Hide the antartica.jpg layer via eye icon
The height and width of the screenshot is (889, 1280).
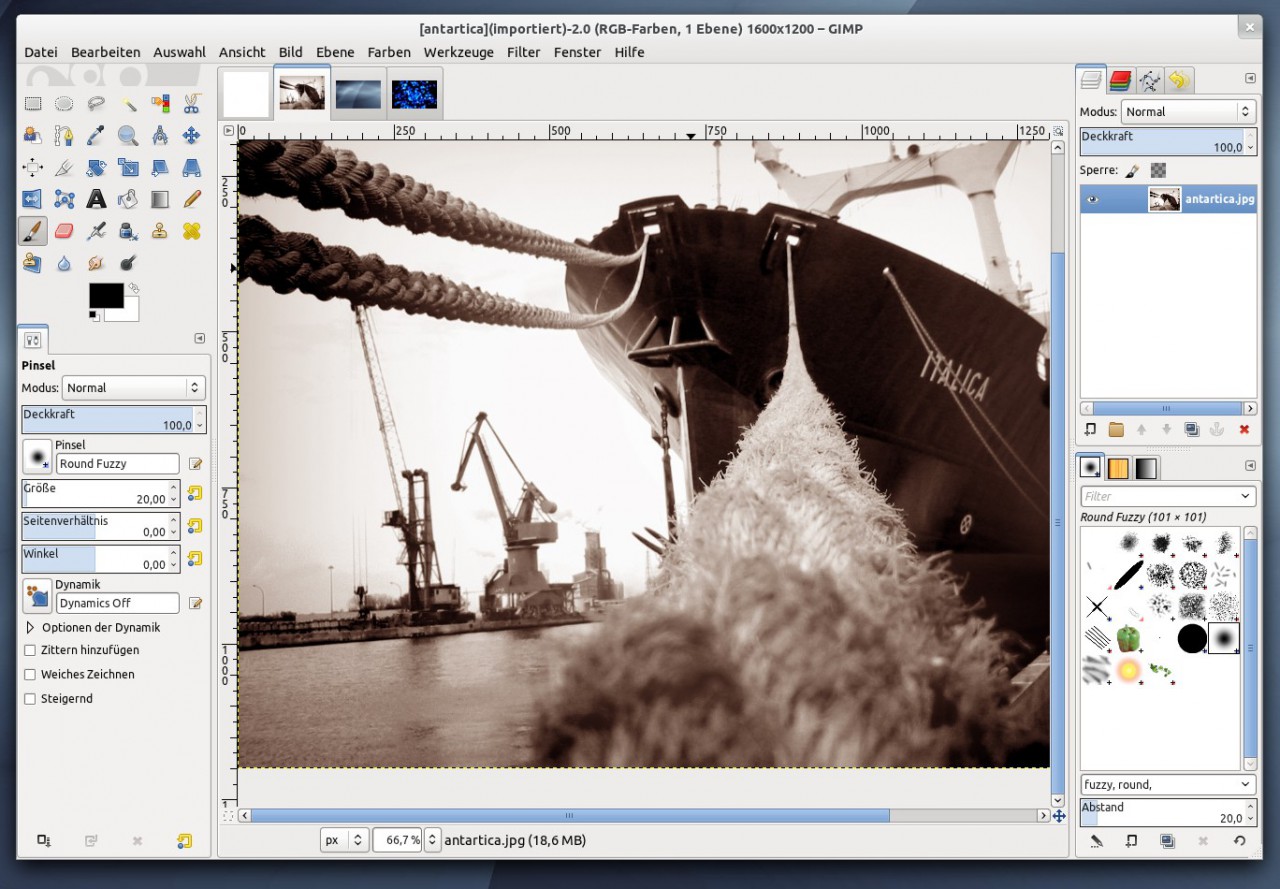(x=1093, y=199)
